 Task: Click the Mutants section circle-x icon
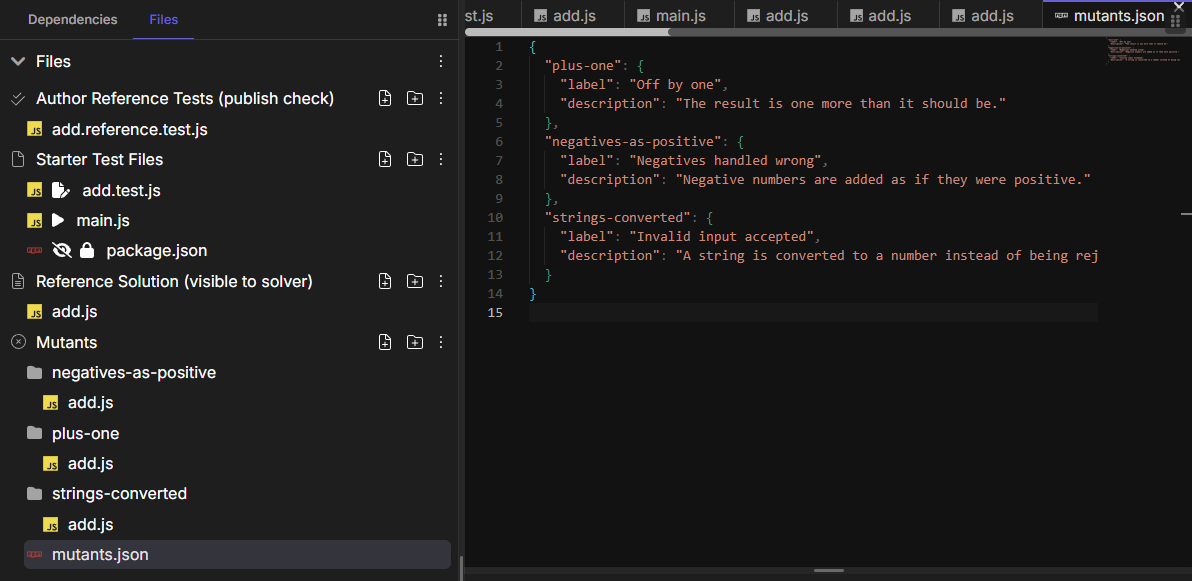pyautogui.click(x=18, y=342)
